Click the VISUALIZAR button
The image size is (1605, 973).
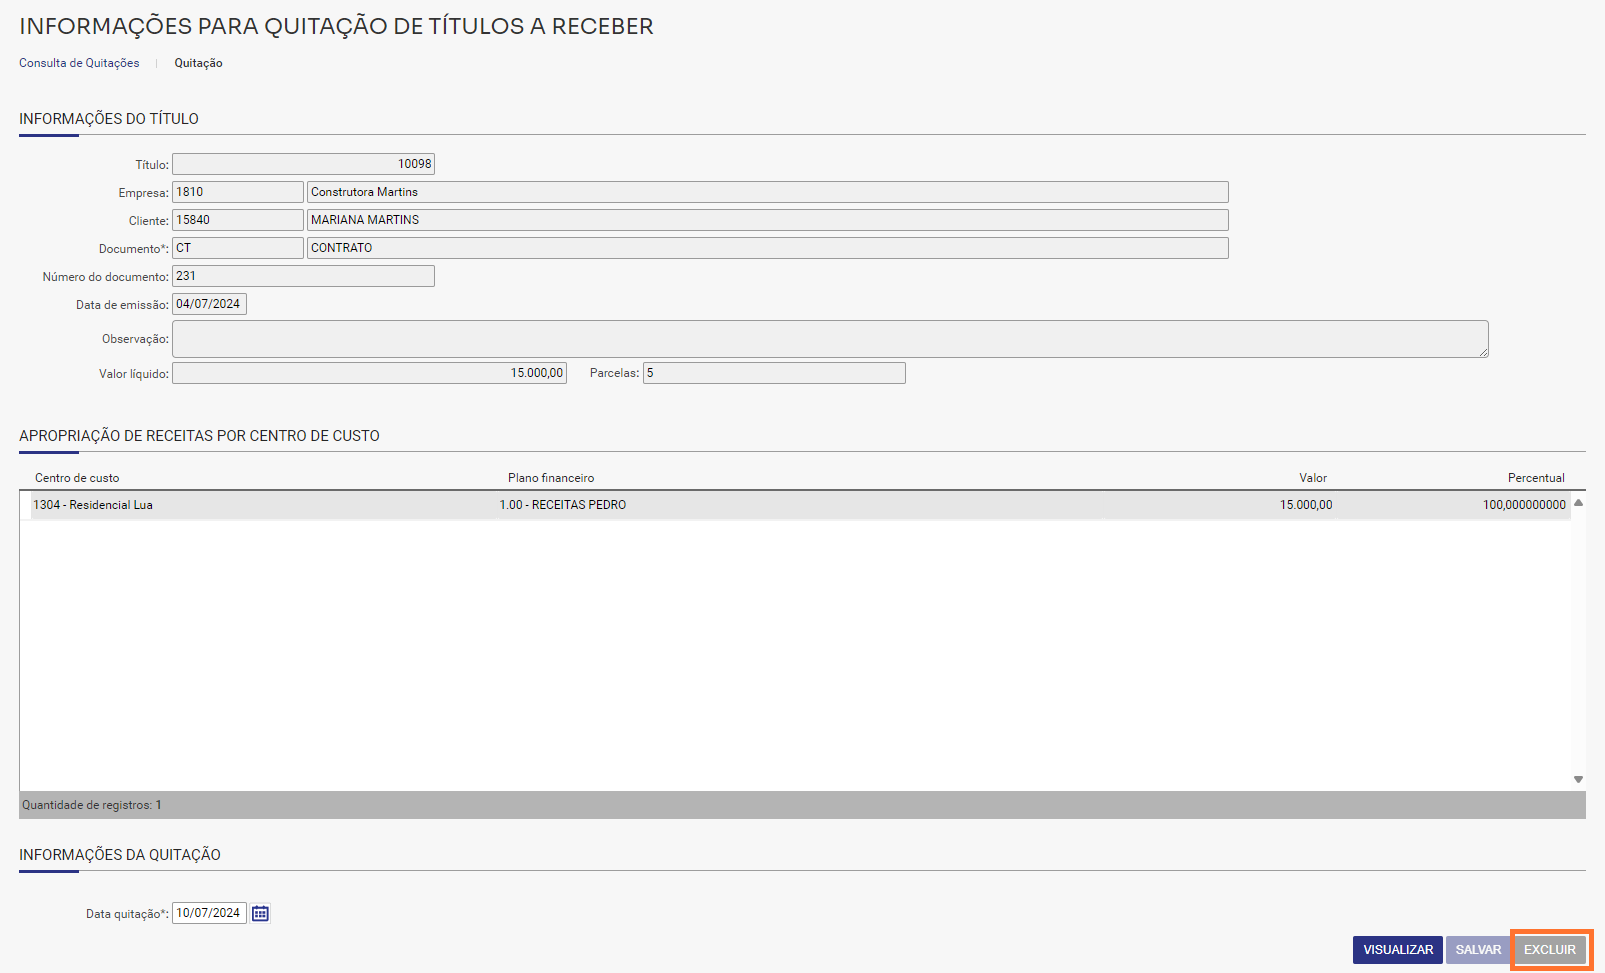pyautogui.click(x=1398, y=950)
